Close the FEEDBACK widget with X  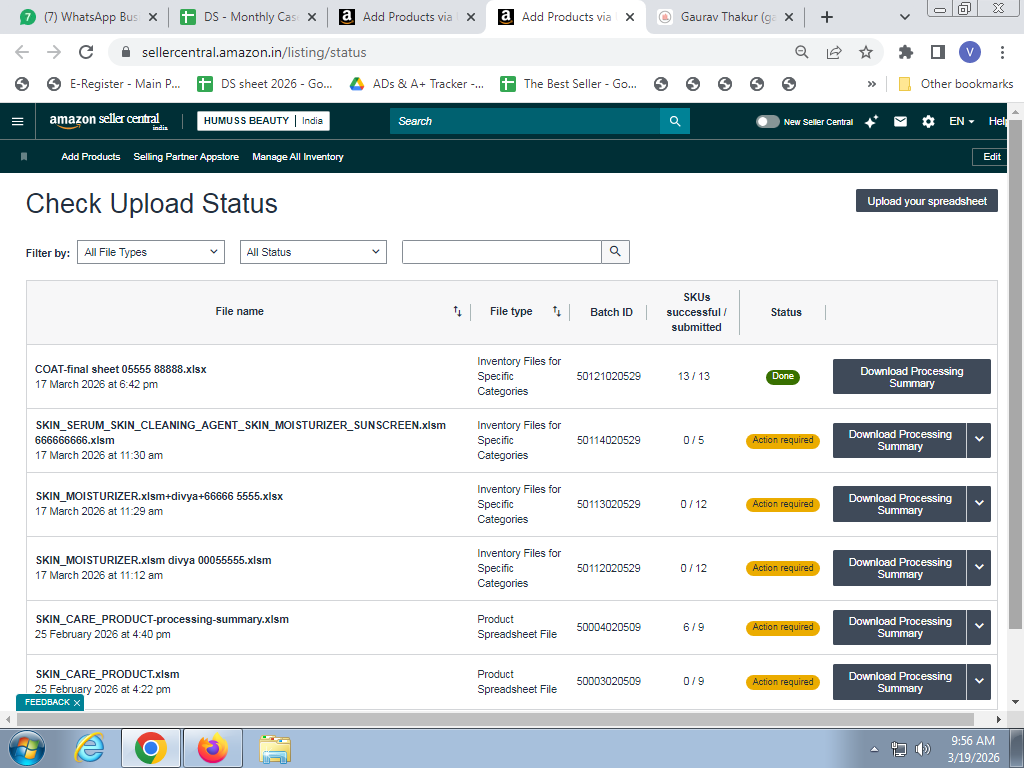(x=77, y=703)
